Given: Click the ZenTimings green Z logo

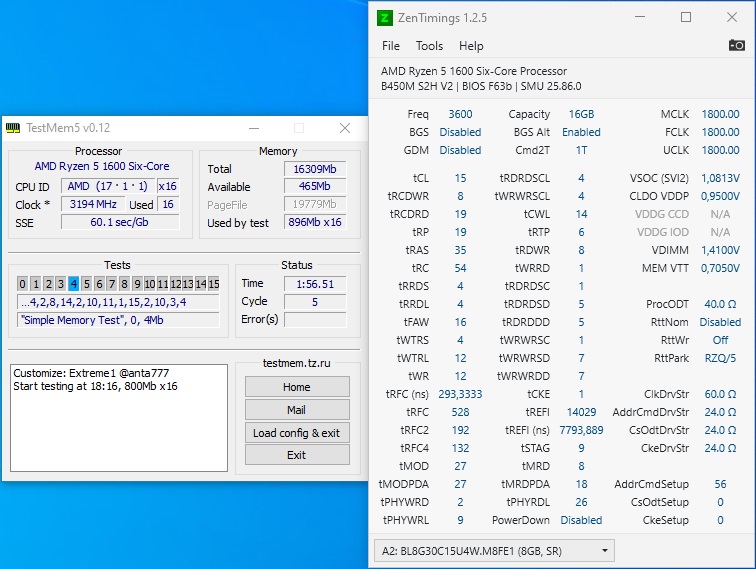Looking at the screenshot, I should click(384, 18).
